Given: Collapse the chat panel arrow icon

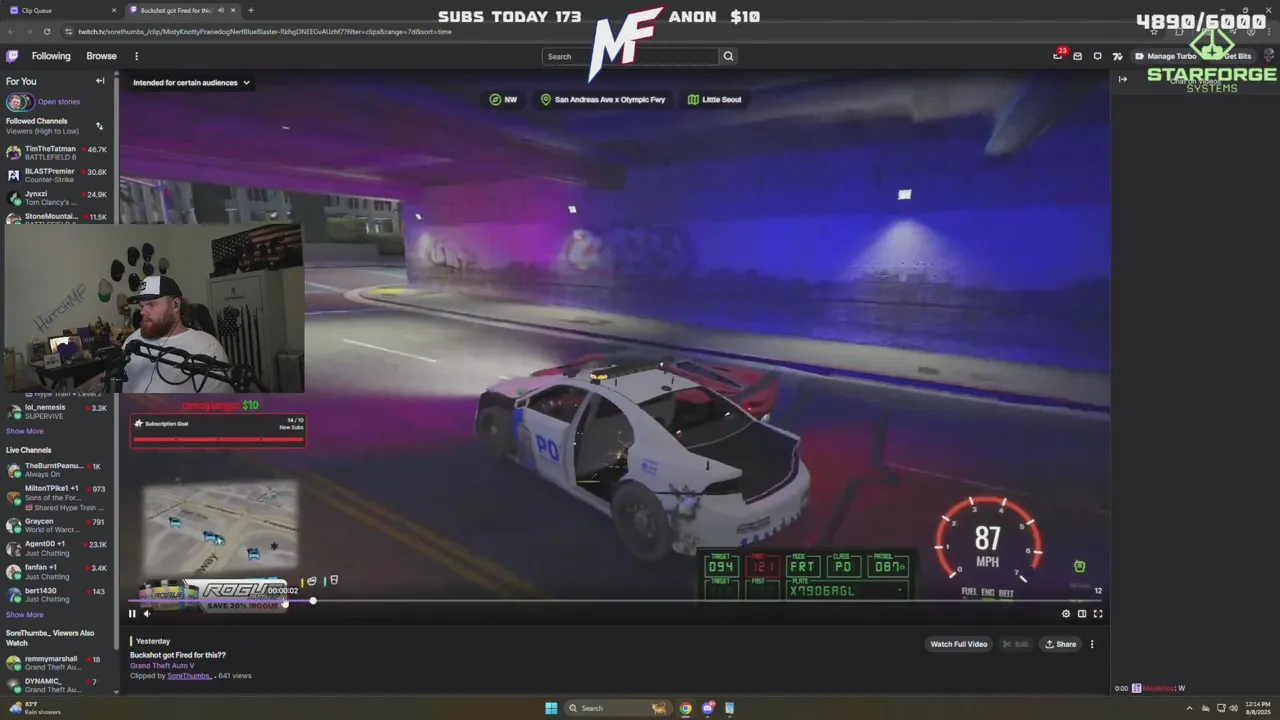Looking at the screenshot, I should pos(1123,79).
